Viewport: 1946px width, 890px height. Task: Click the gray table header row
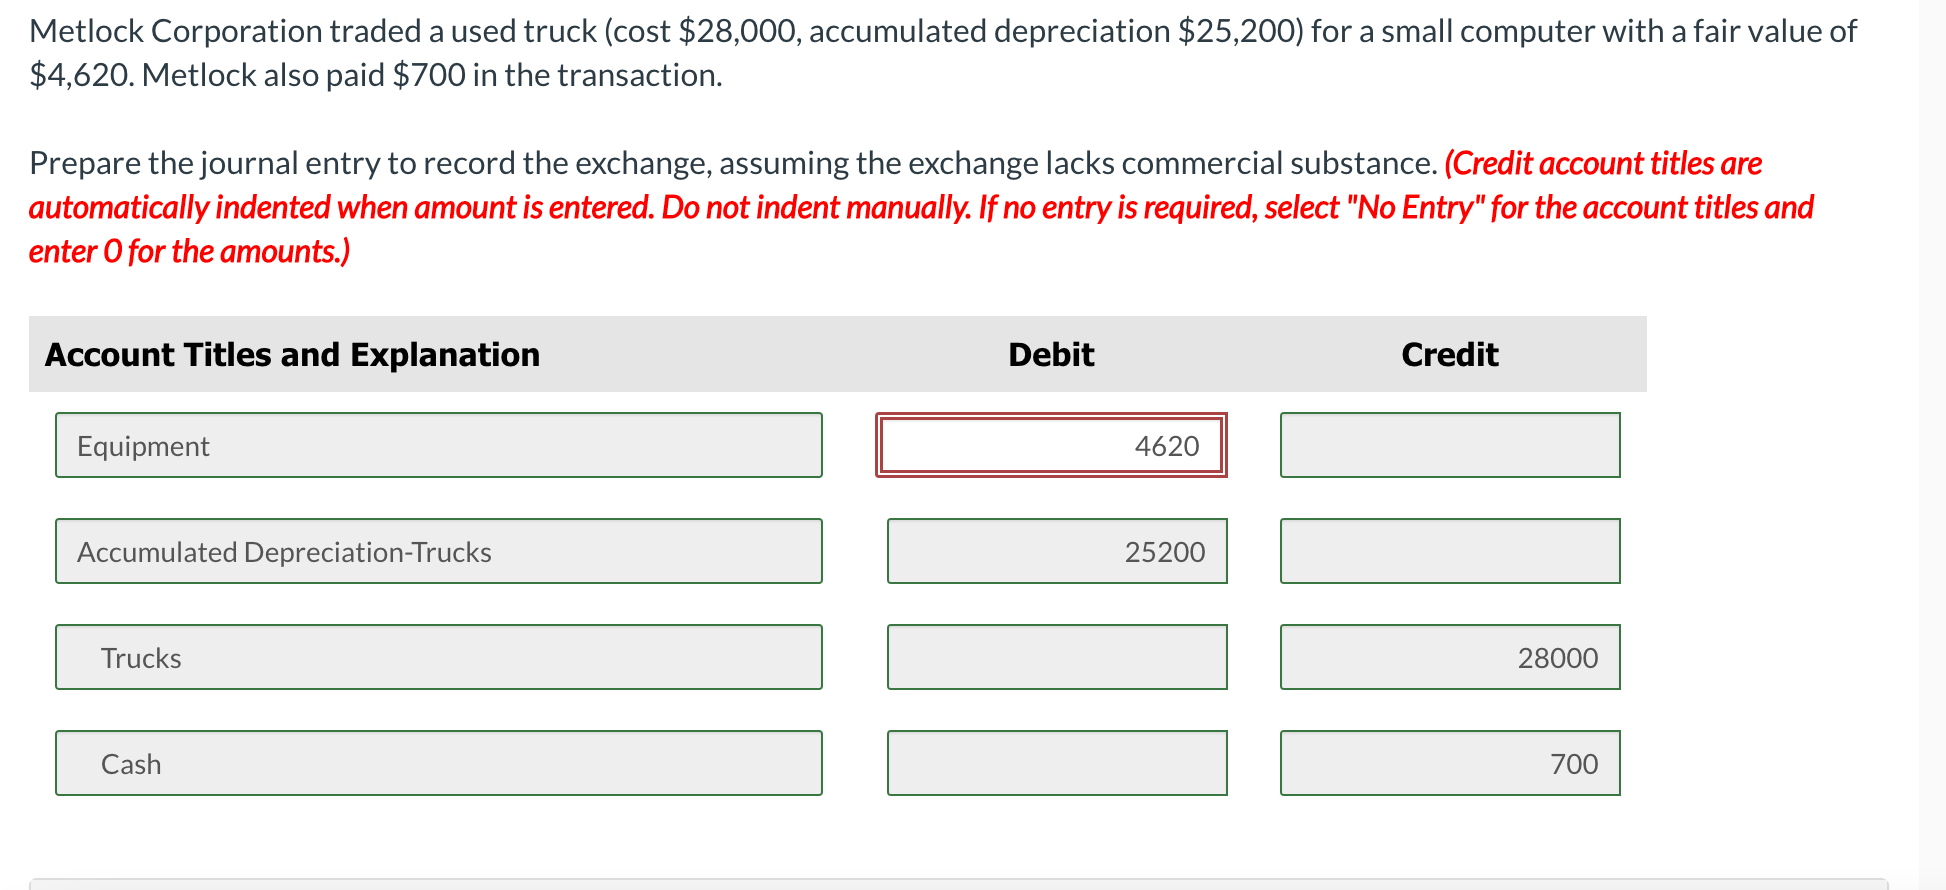836,354
